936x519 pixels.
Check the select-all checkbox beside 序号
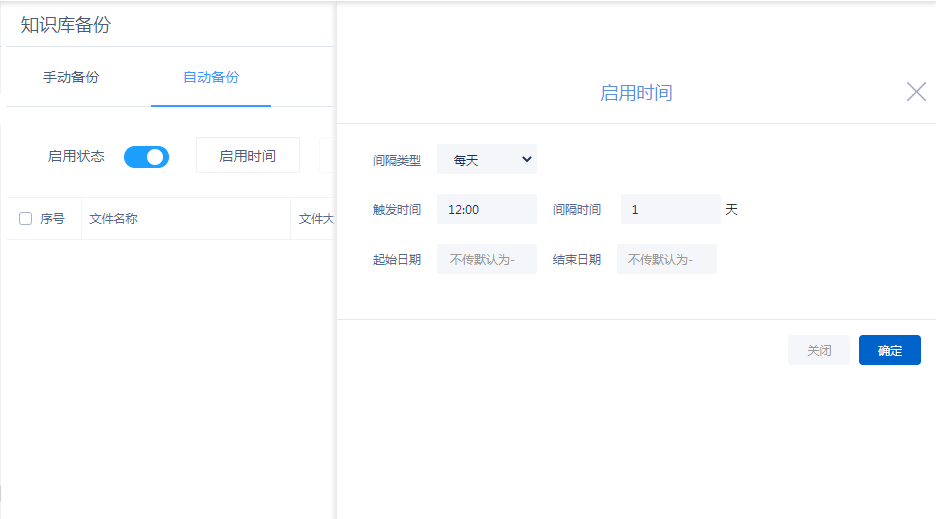[x=26, y=219]
